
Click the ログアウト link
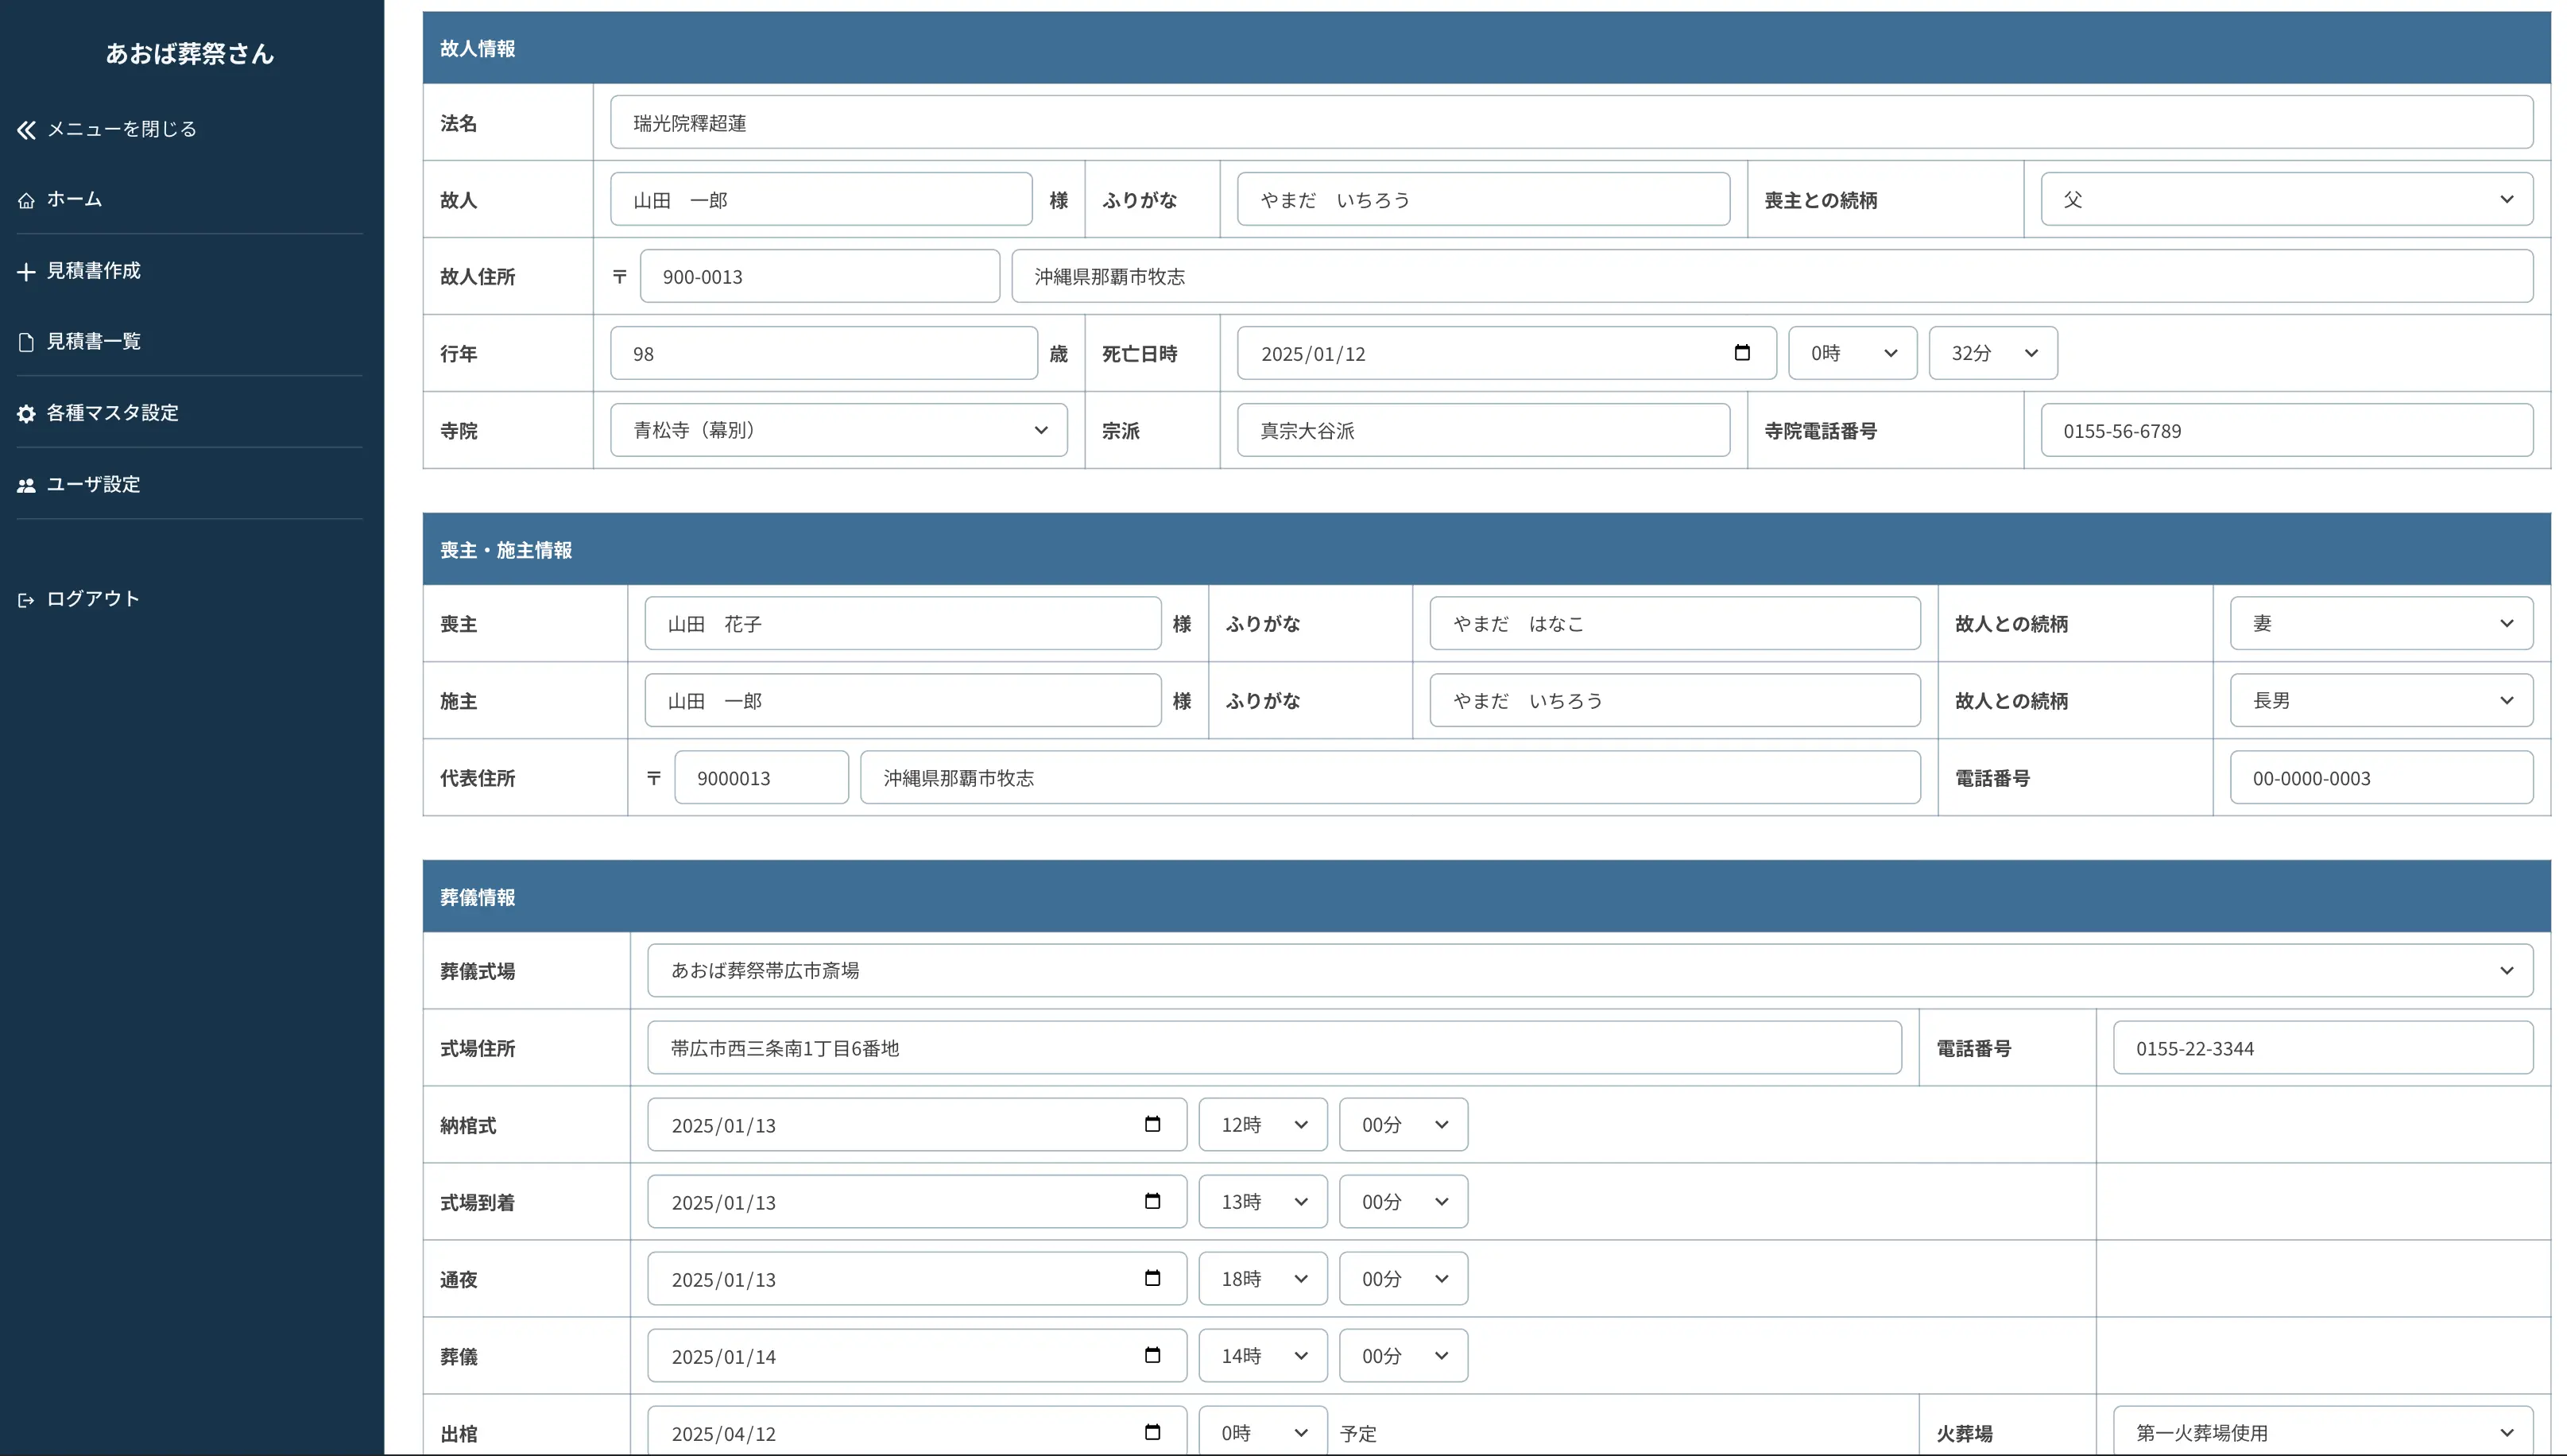coord(93,599)
